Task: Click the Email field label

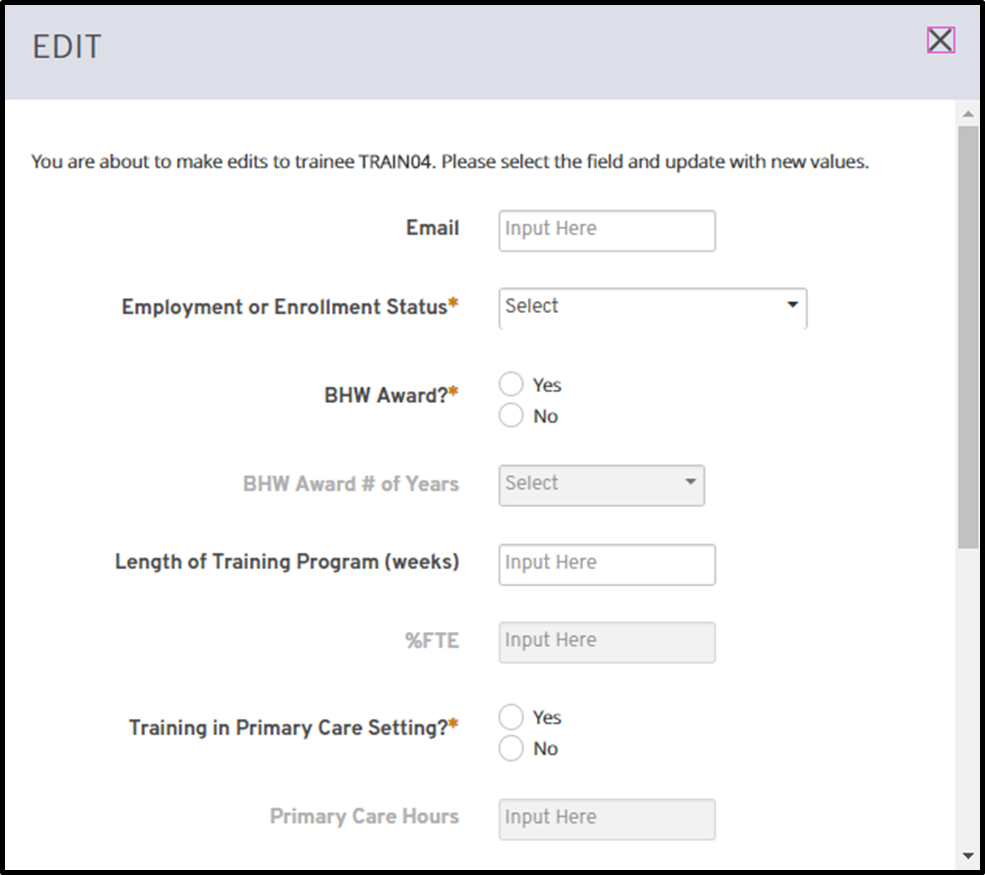Action: 432,228
